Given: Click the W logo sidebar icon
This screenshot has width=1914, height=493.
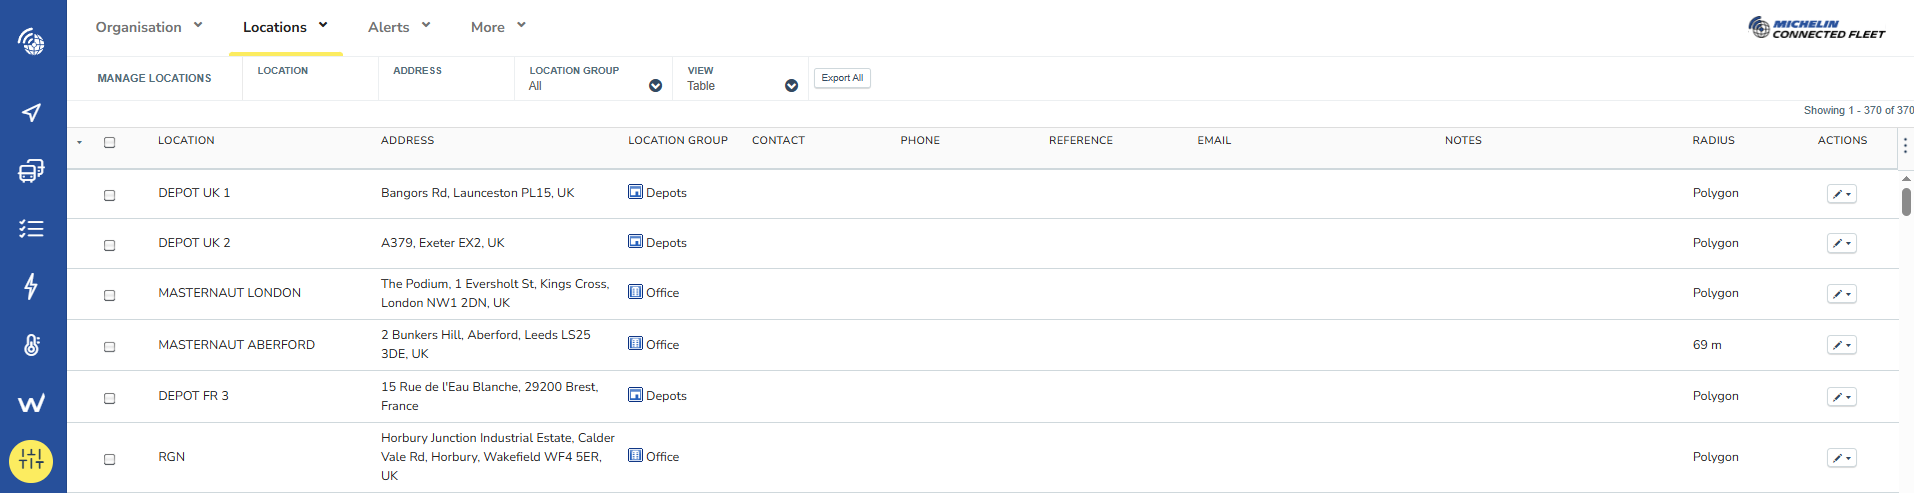Looking at the screenshot, I should (x=32, y=403).
